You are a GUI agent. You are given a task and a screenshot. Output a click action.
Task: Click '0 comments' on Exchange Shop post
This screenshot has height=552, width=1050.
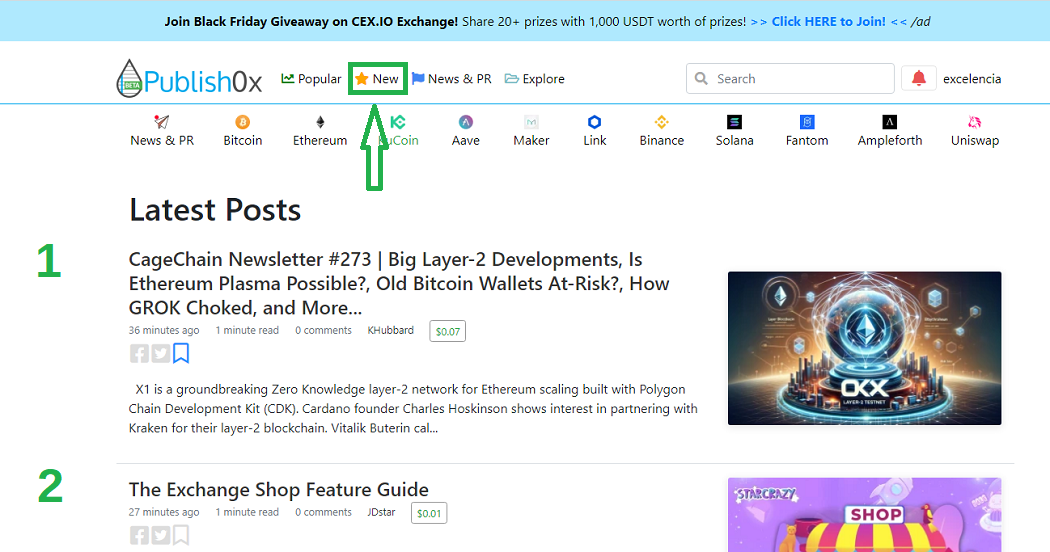(323, 512)
